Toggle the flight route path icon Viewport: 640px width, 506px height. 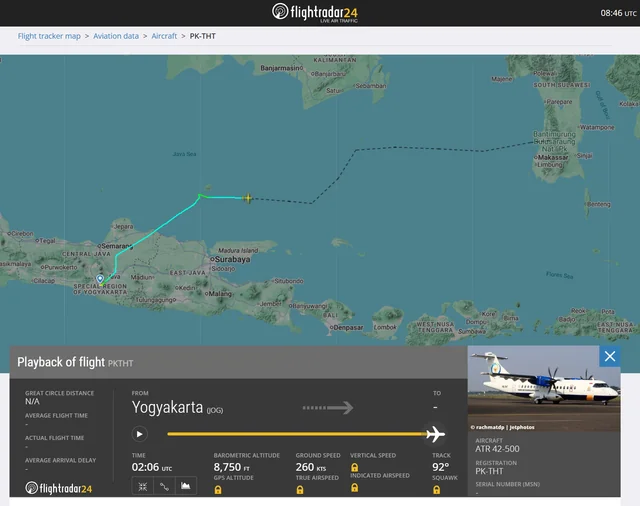pyautogui.click(x=164, y=486)
